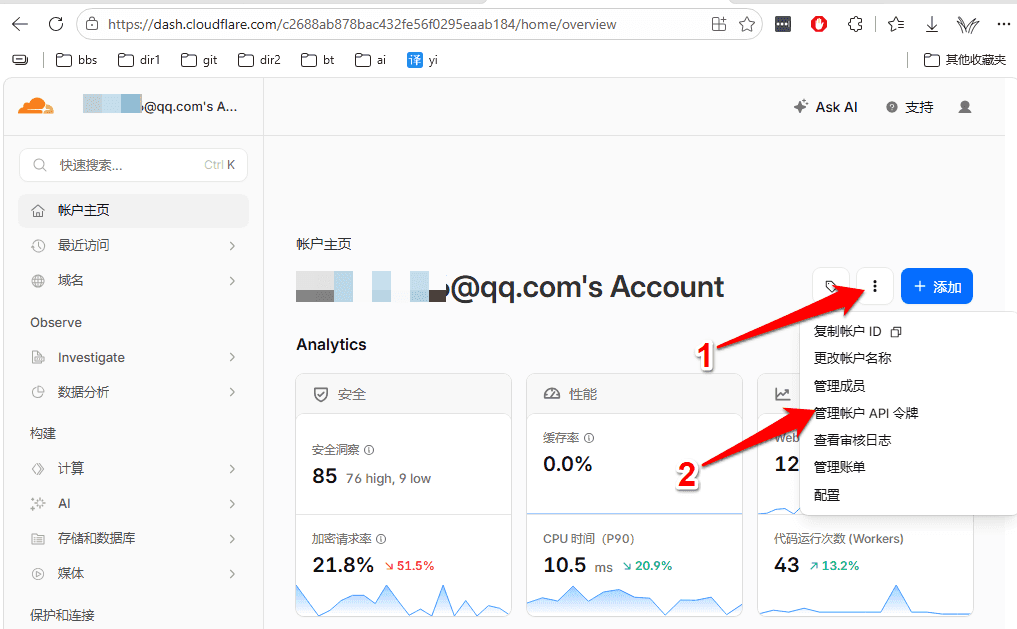1017x629 pixels.
Task: Open Ask AI assistant
Action: tap(826, 107)
